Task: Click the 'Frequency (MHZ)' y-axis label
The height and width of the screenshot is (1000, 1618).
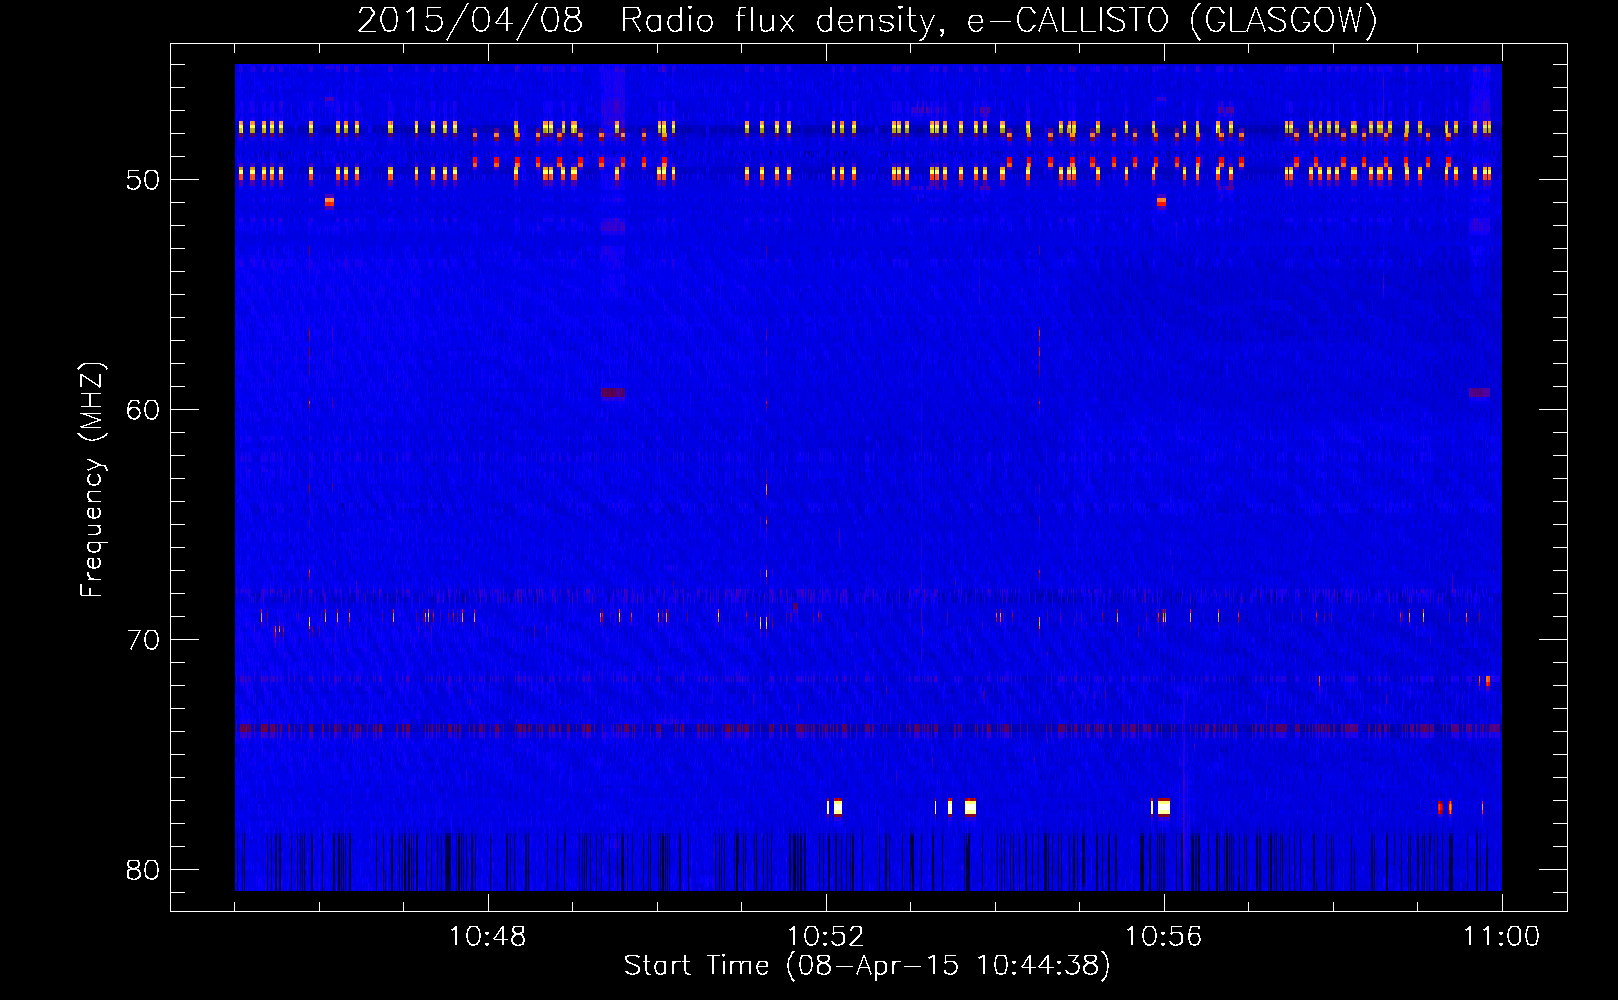Action: pos(91,480)
